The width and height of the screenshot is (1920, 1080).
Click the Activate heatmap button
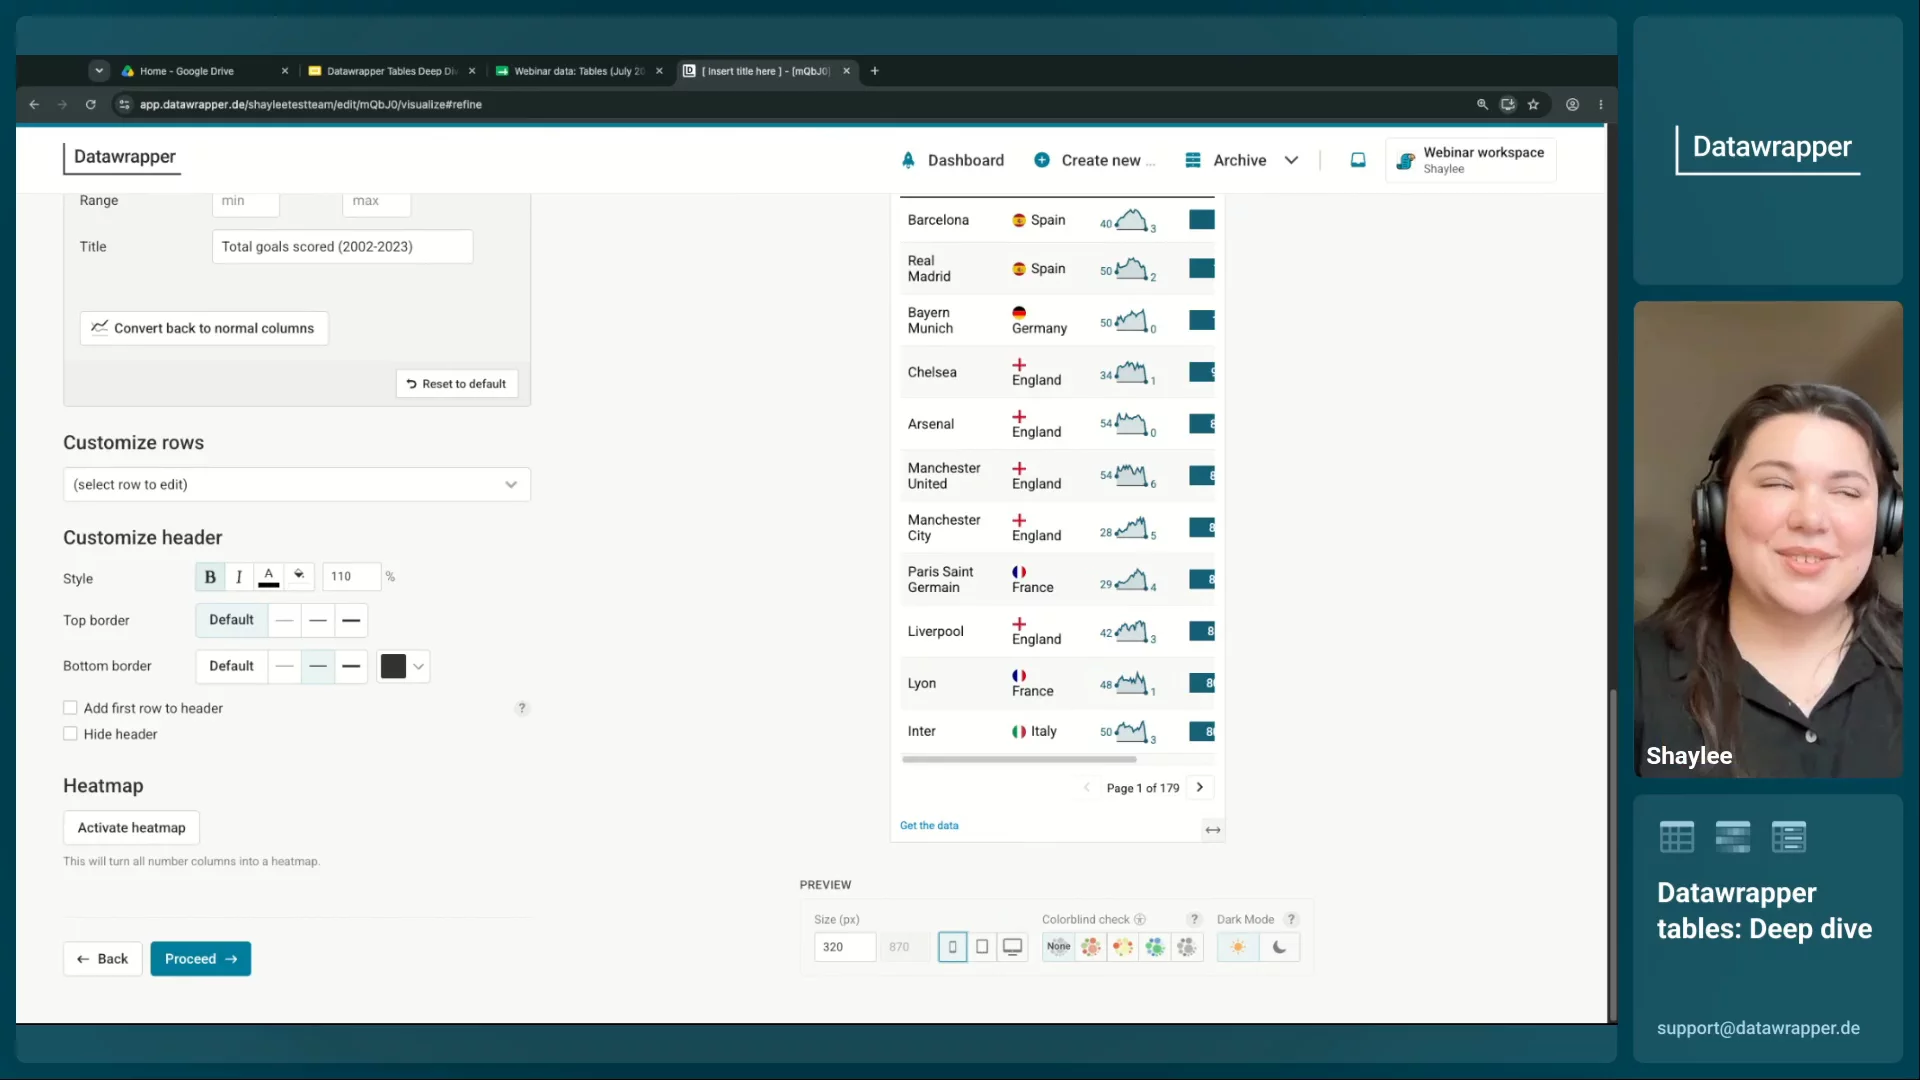[131, 828]
